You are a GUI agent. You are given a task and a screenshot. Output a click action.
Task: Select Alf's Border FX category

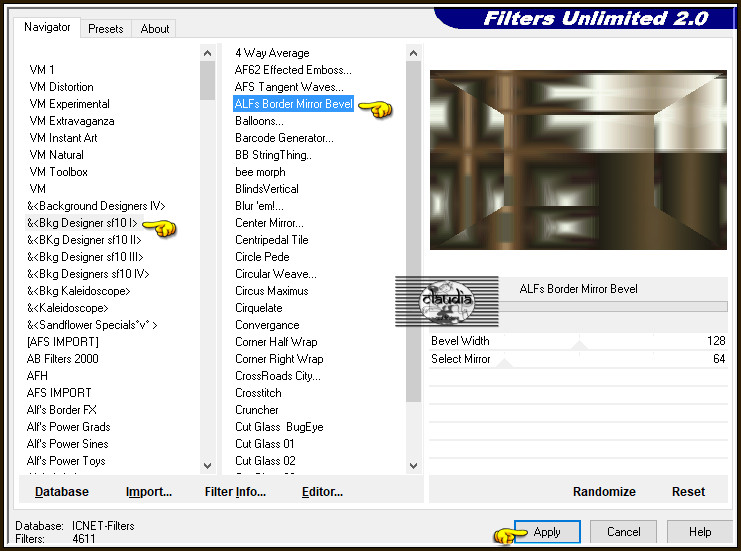coord(61,410)
